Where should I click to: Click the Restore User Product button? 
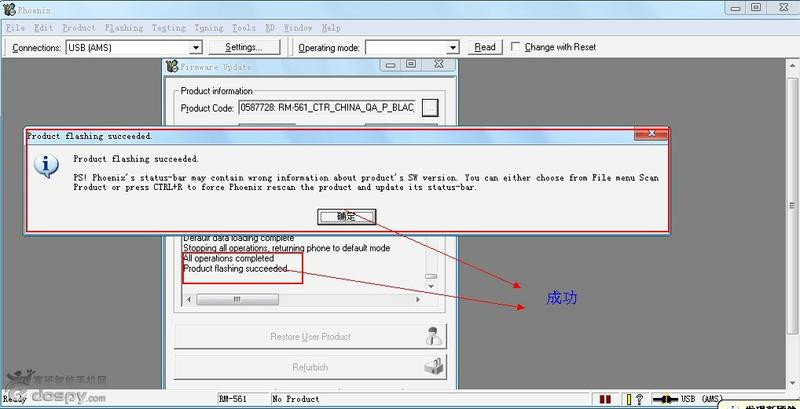coord(310,337)
